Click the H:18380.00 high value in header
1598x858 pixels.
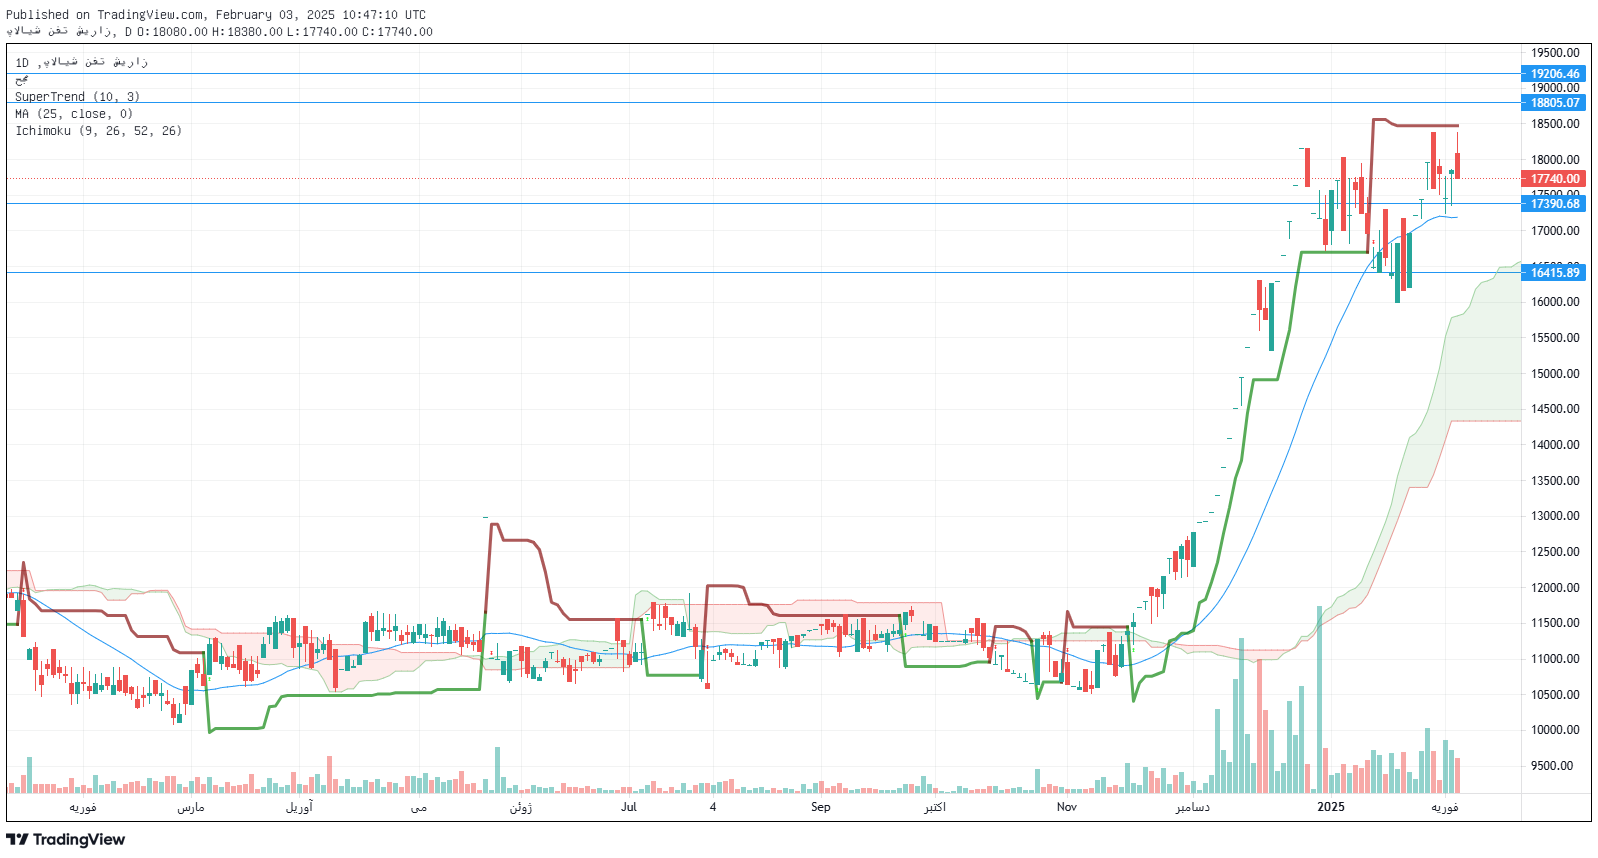(247, 32)
